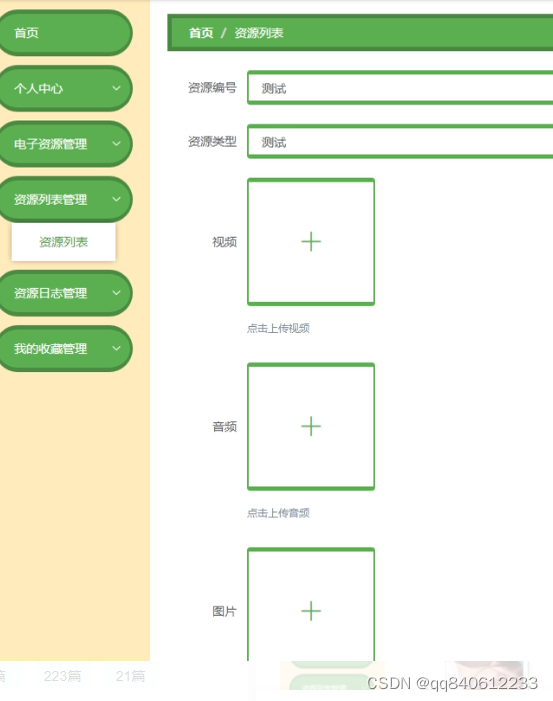Image resolution: width=553 pixels, height=701 pixels.
Task: Click the 音频 upload plus icon
Action: pos(311,426)
